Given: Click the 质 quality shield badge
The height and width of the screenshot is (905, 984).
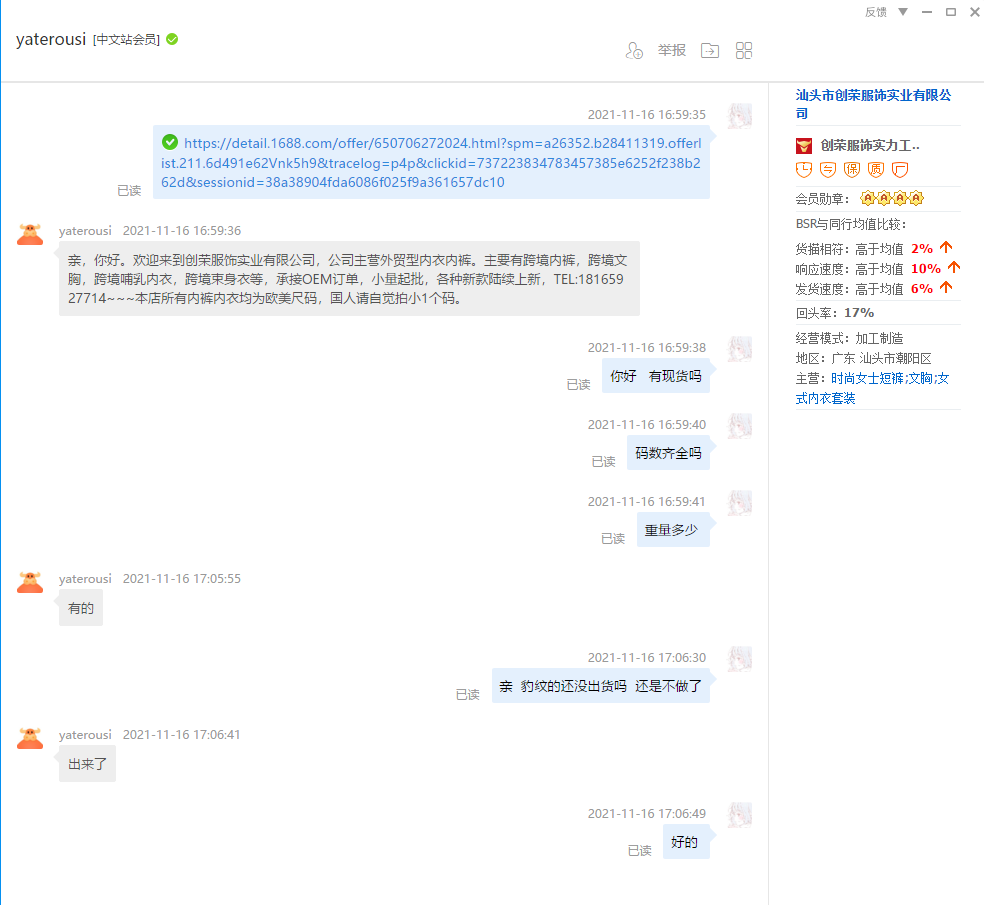Looking at the screenshot, I should pyautogui.click(x=875, y=169).
